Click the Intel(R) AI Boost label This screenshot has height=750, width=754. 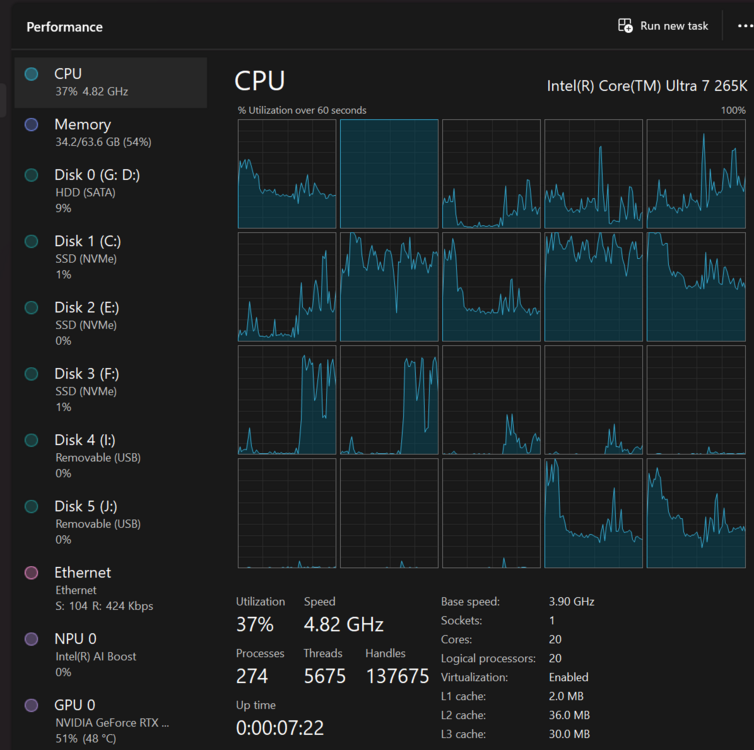96,657
